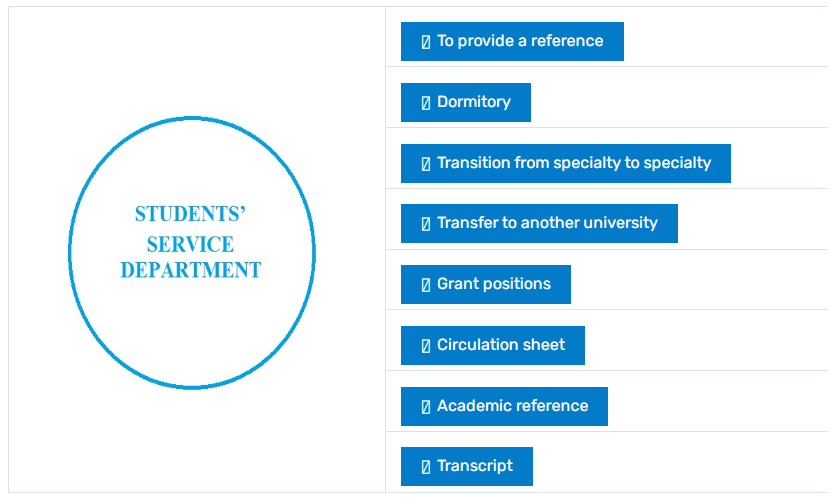837x497 pixels.
Task: Select the Dormitory button label
Action: pos(474,102)
